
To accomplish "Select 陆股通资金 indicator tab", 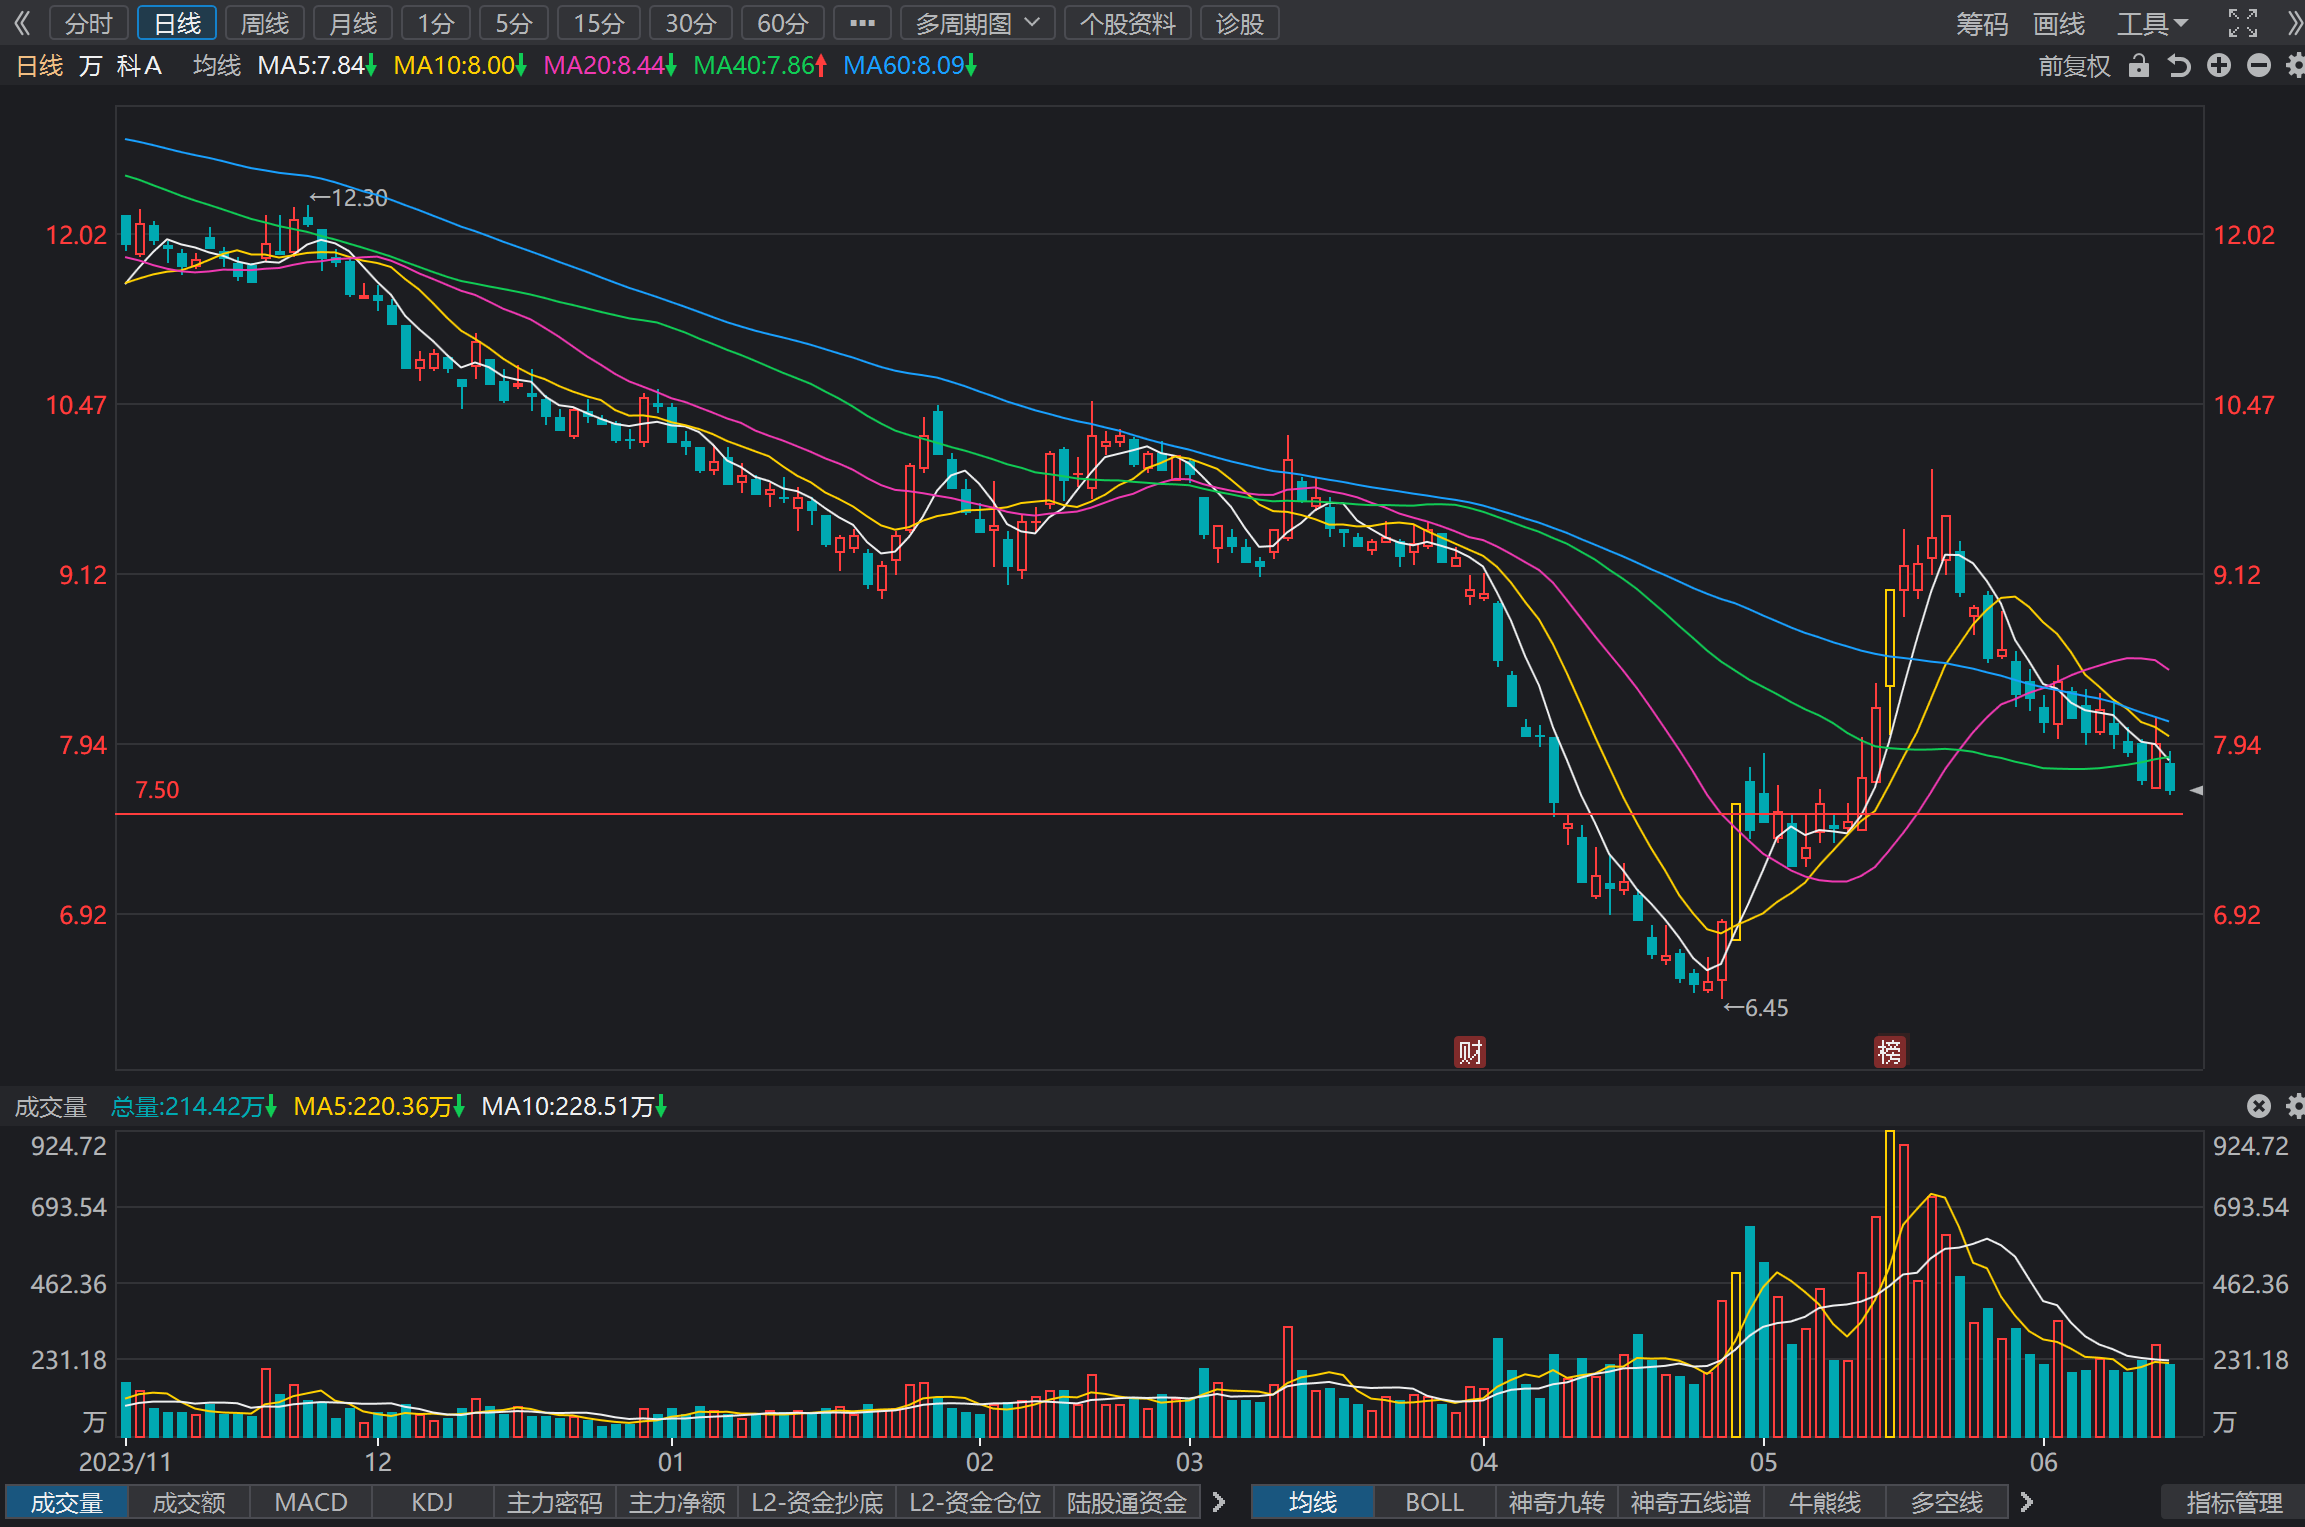I will click(1127, 1502).
